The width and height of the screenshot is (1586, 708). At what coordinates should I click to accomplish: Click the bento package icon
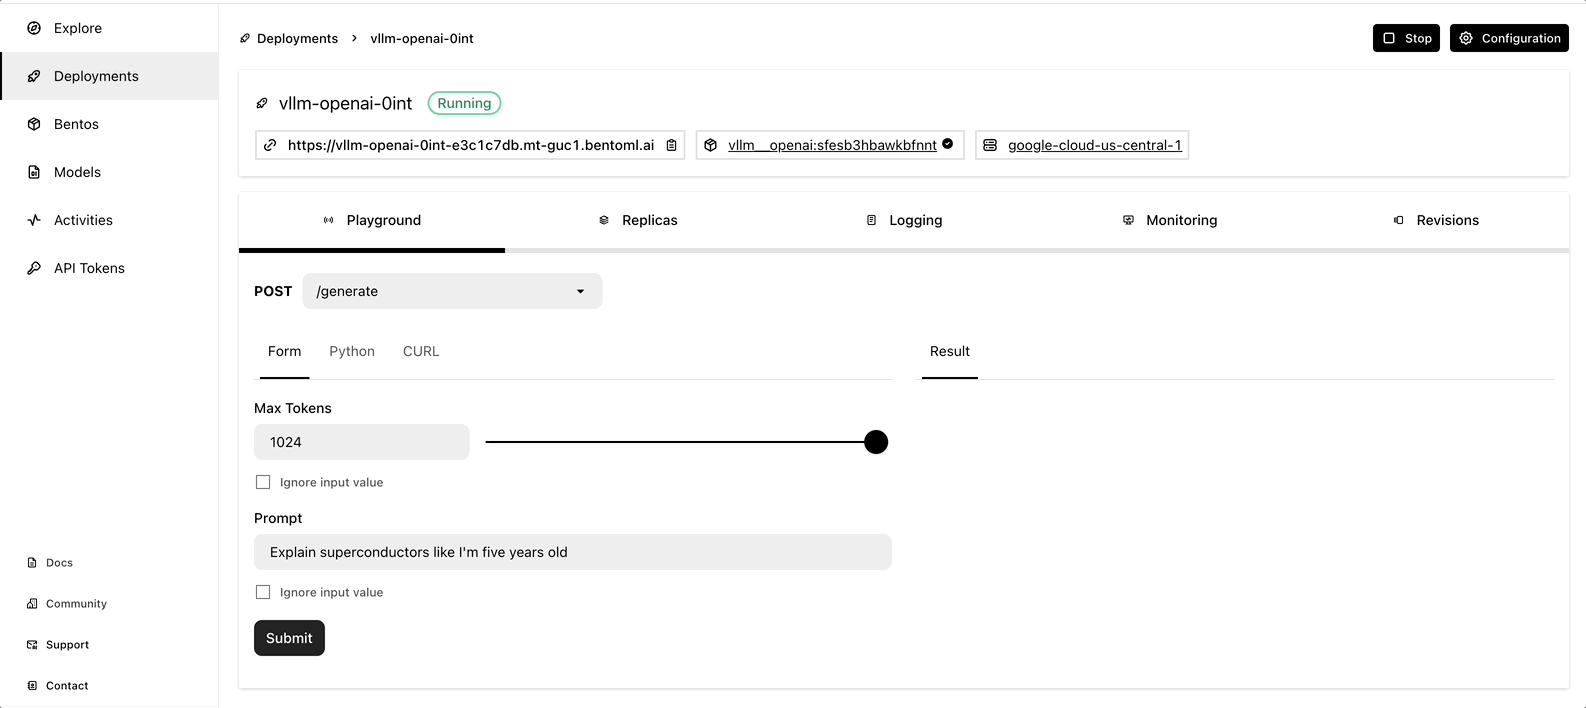710,145
